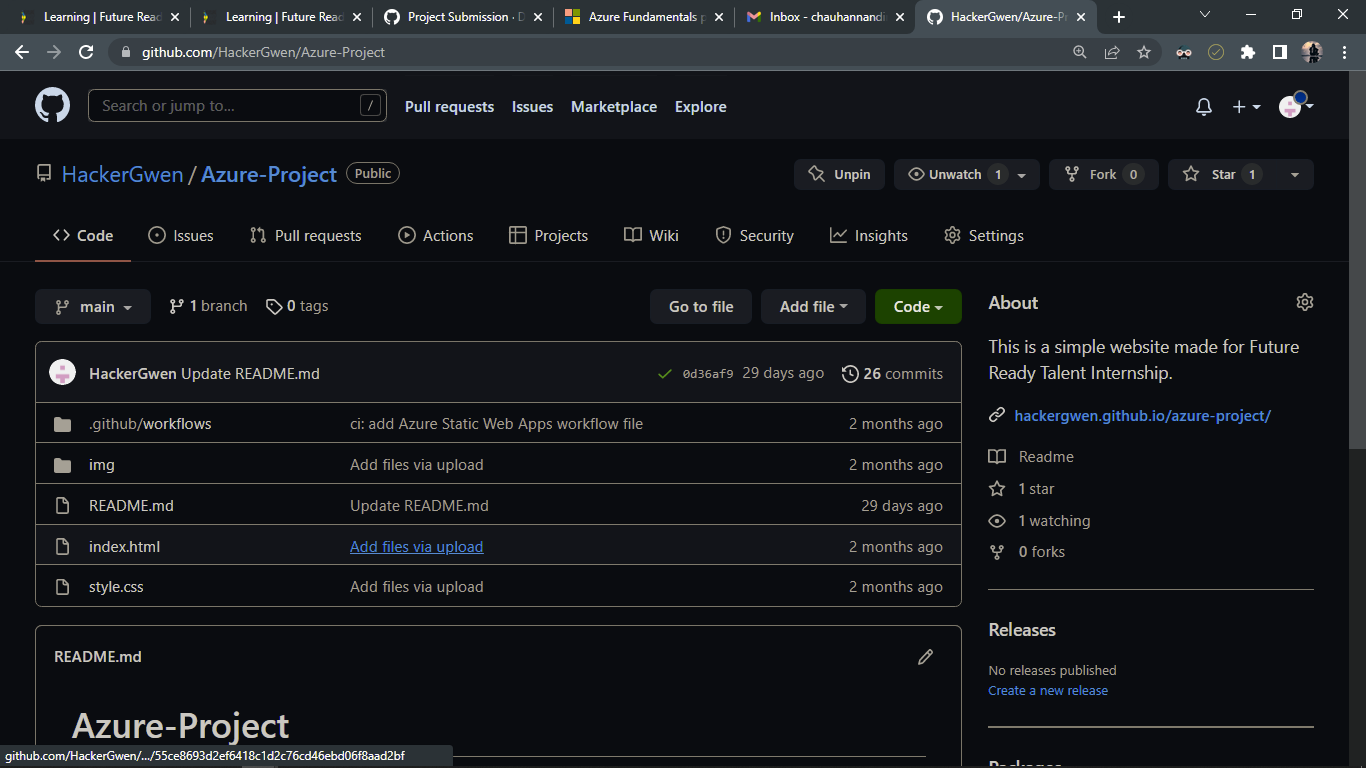Switch to the Code tab

click(x=83, y=236)
